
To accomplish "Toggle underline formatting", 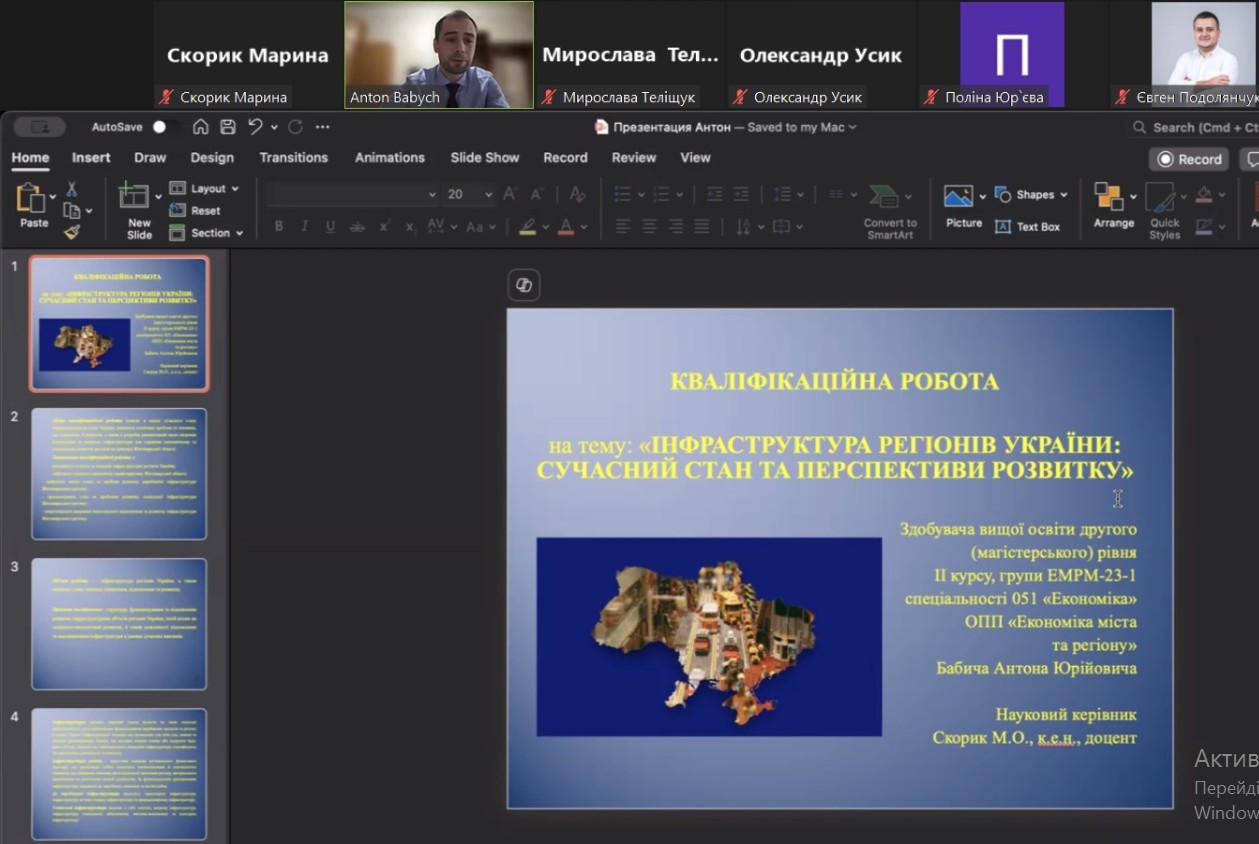I will pos(330,227).
